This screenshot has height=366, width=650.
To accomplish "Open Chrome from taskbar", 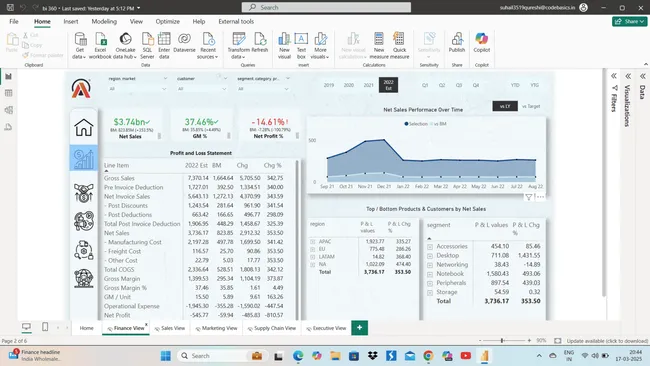I will [x=428, y=356].
